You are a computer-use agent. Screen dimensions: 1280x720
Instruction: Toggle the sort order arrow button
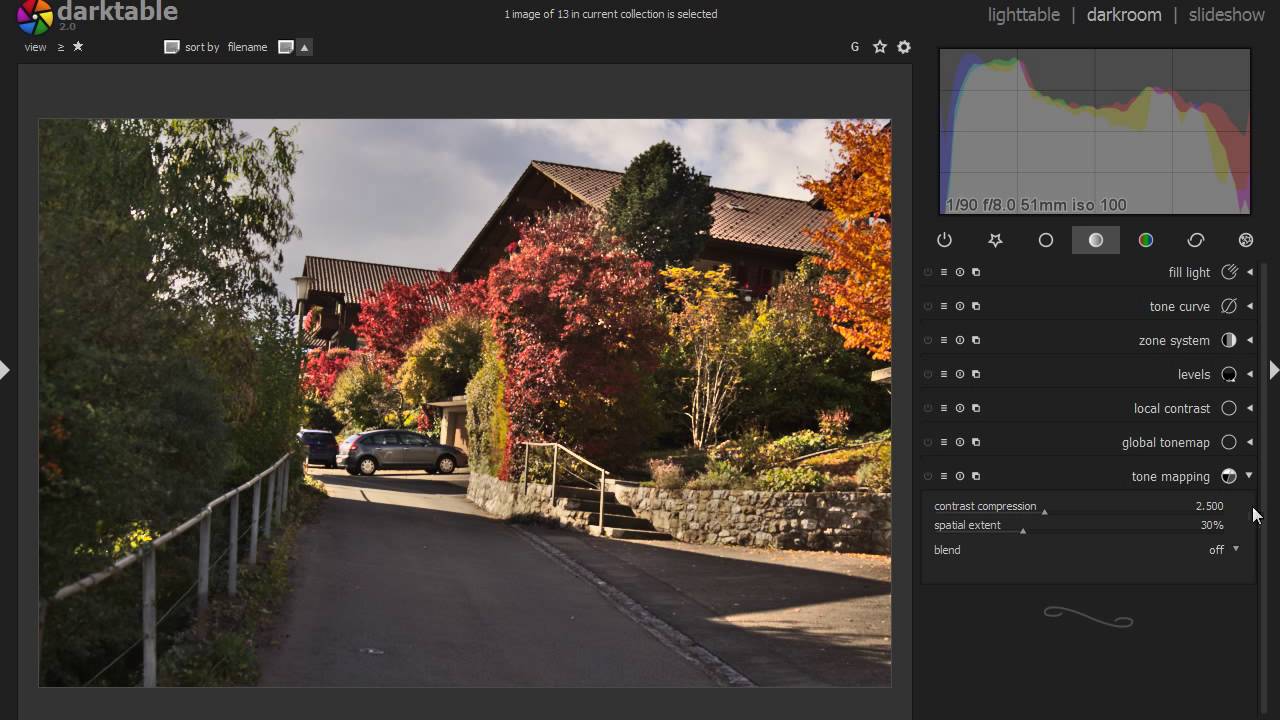(305, 47)
